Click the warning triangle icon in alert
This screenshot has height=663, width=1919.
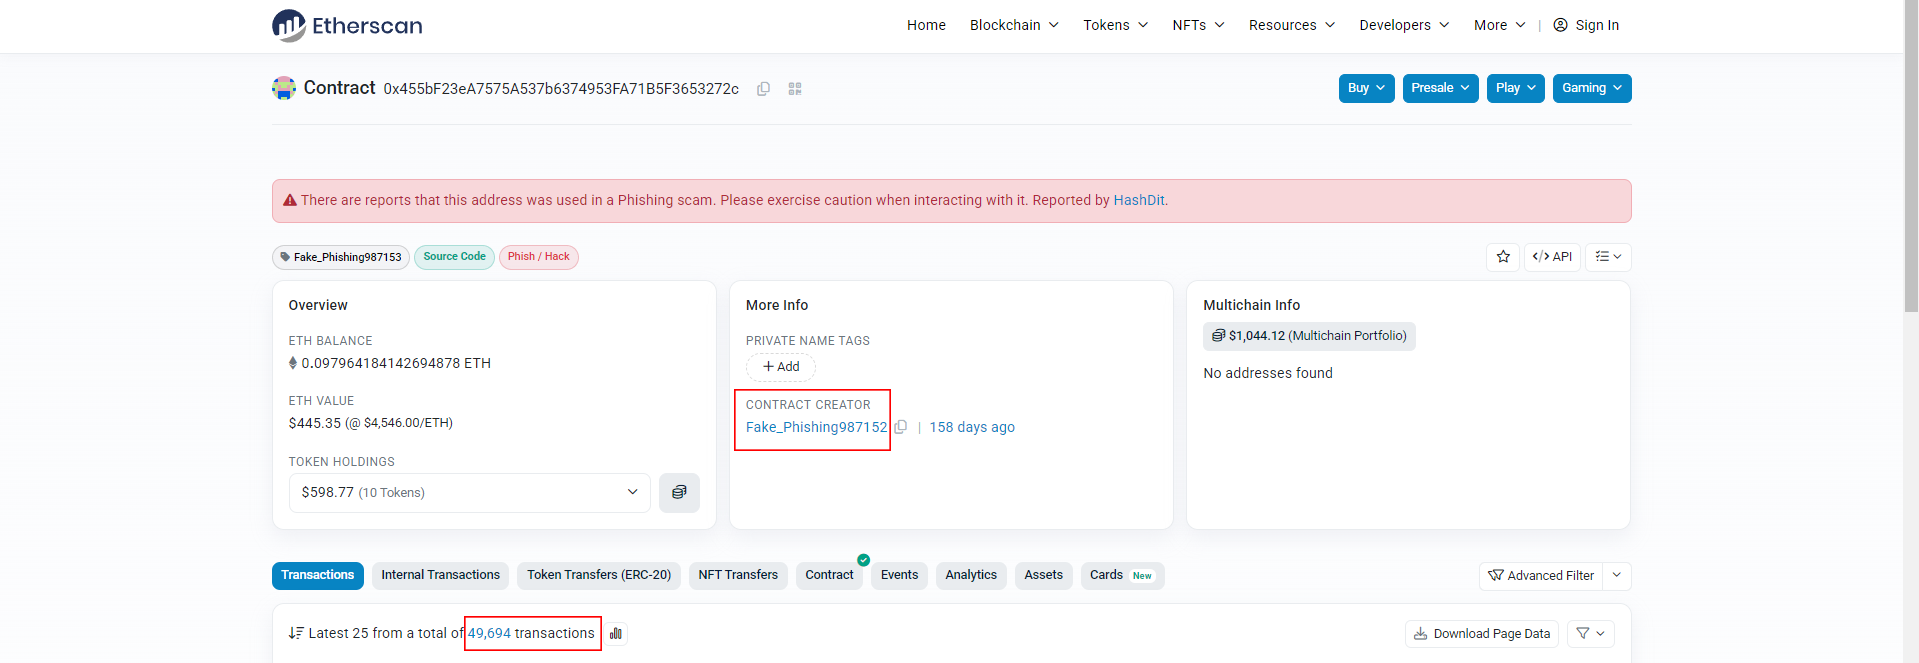click(x=290, y=200)
